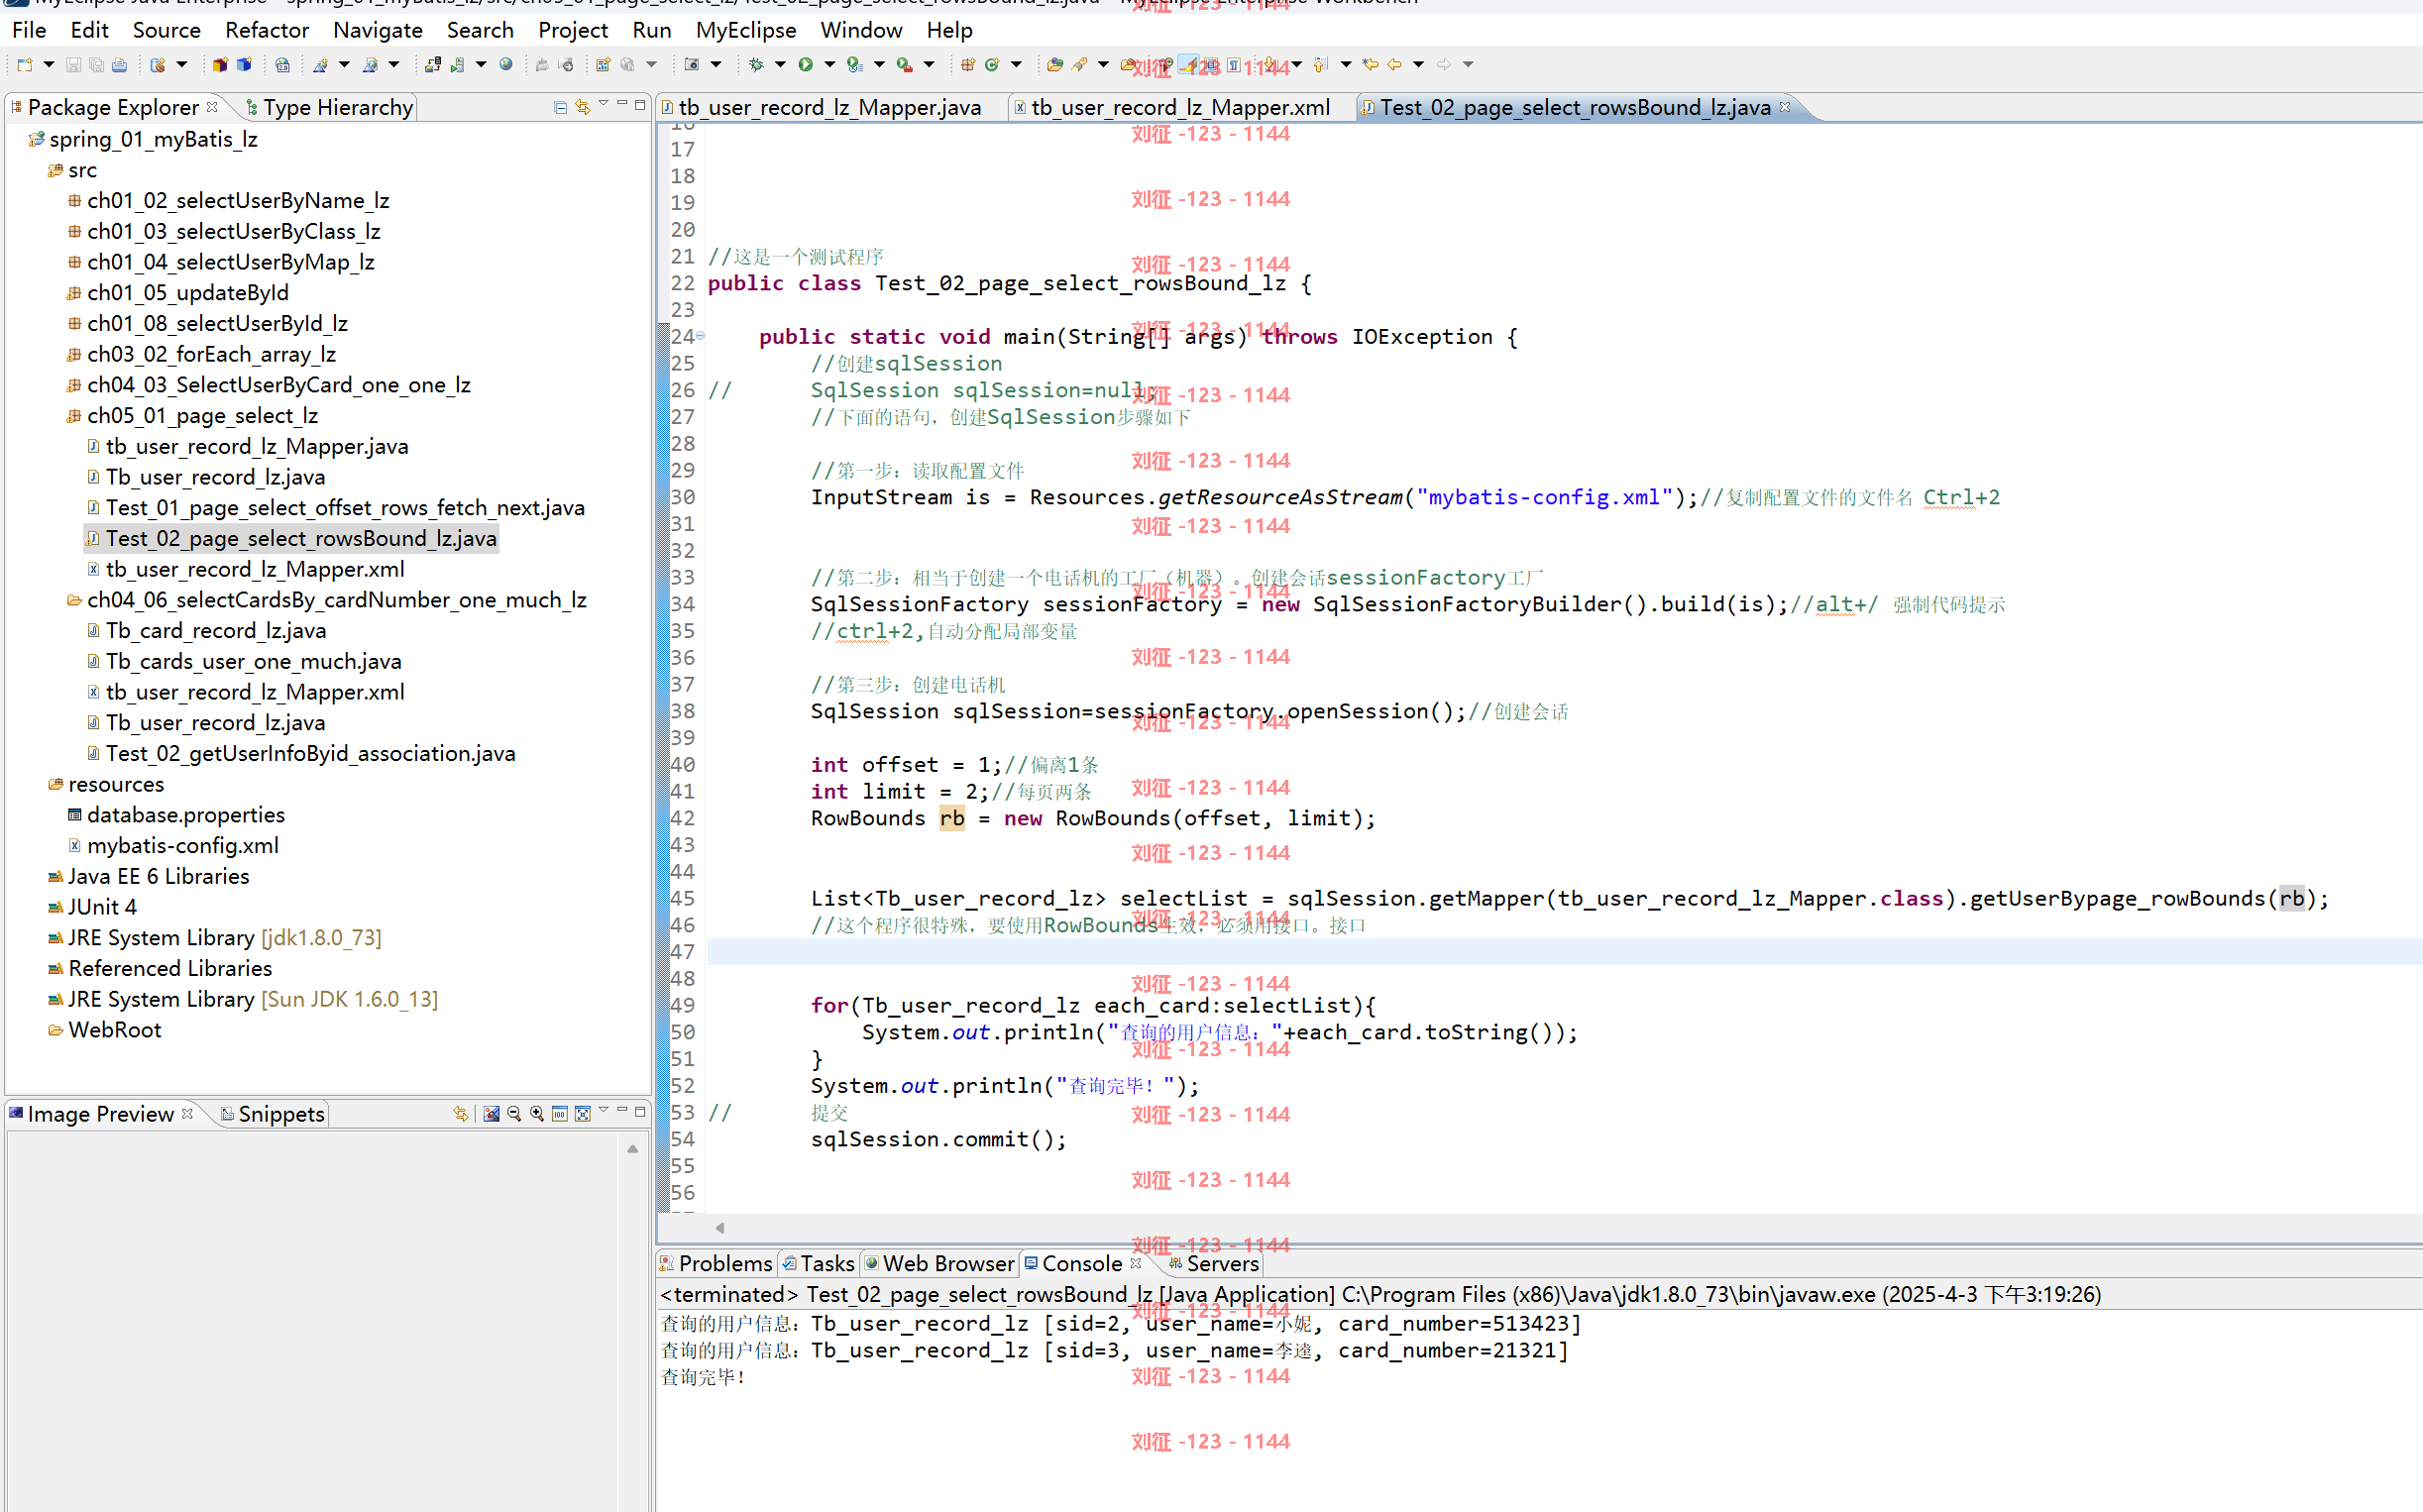Screen dimensions: 2423x1512
Task: Click the Save toolbar icon
Action: tap(73, 65)
